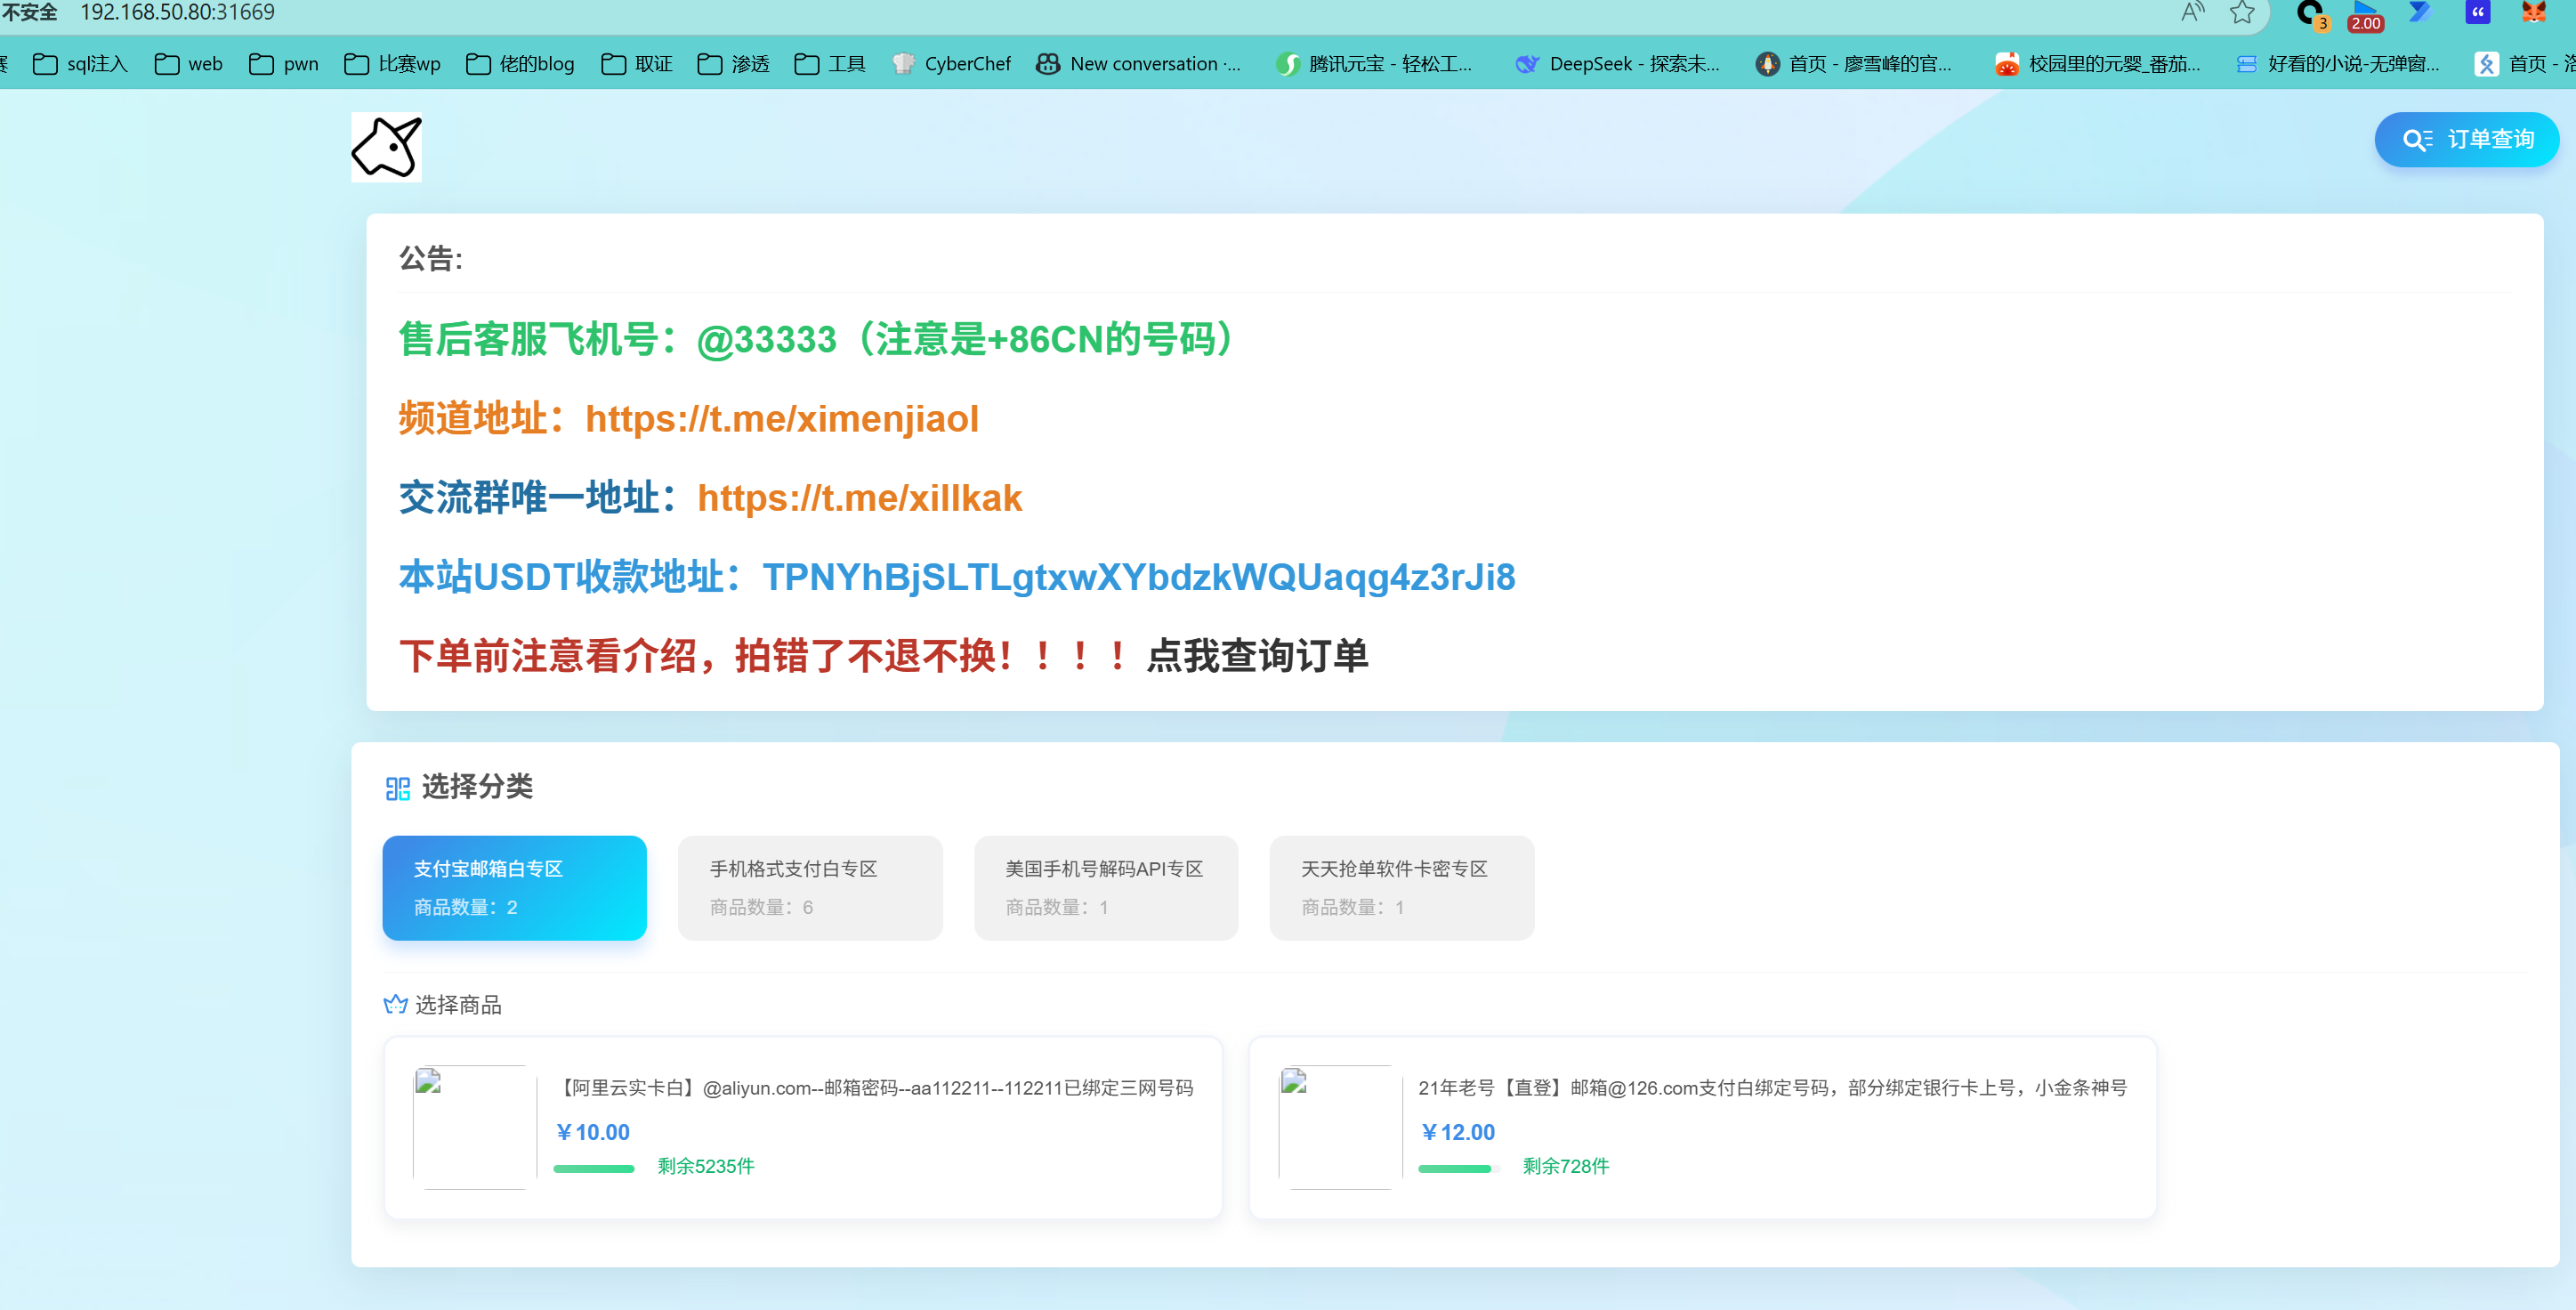
Task: Switch to 手机格式支付白专区 category
Action: (x=809, y=887)
